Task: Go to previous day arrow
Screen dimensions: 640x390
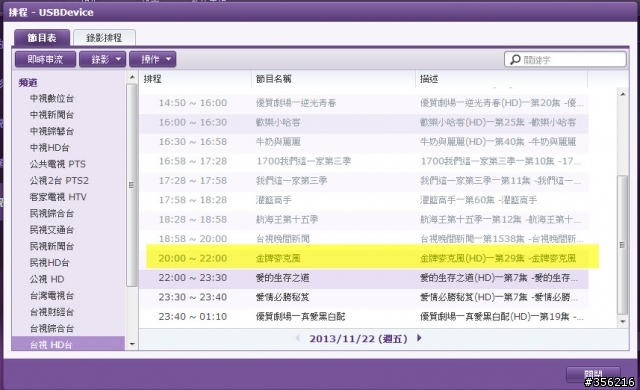Action: point(298,338)
